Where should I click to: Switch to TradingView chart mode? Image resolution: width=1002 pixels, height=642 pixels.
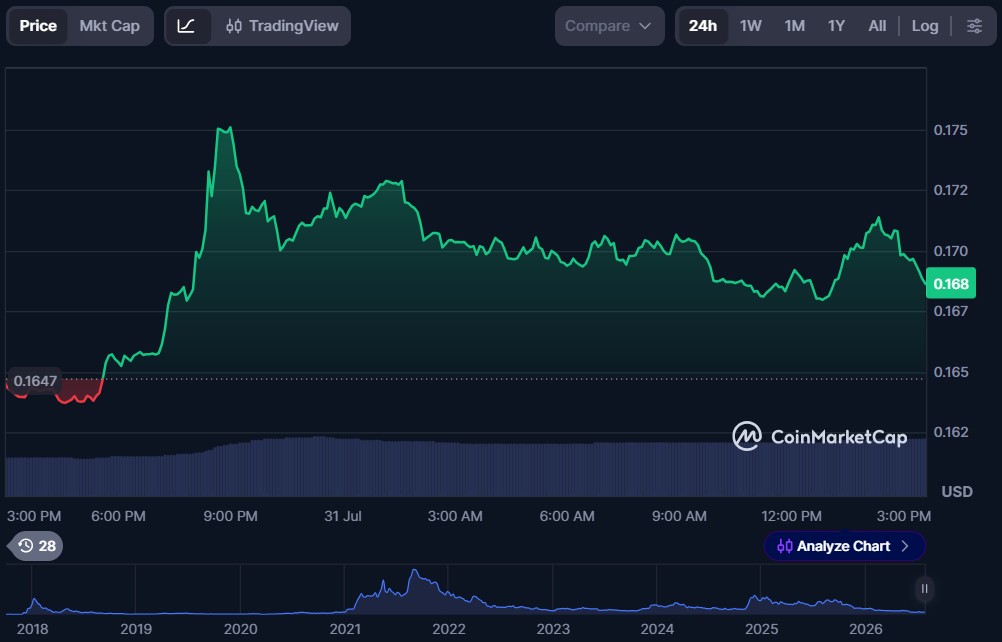point(282,26)
